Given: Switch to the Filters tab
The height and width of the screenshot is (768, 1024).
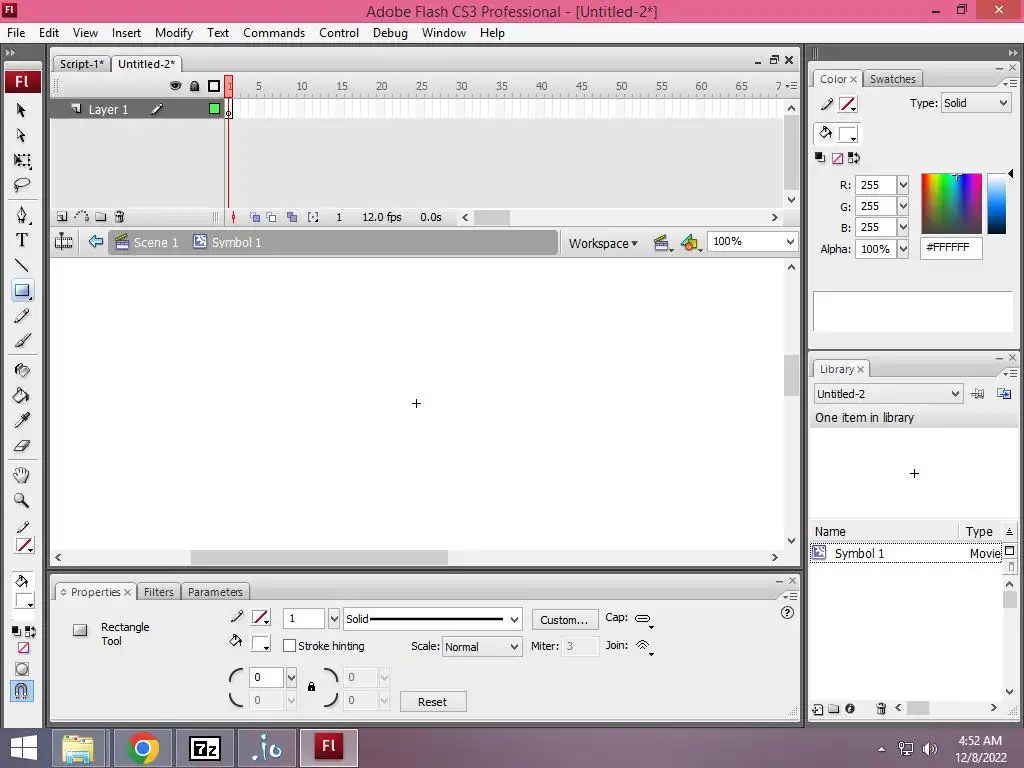Looking at the screenshot, I should point(159,592).
